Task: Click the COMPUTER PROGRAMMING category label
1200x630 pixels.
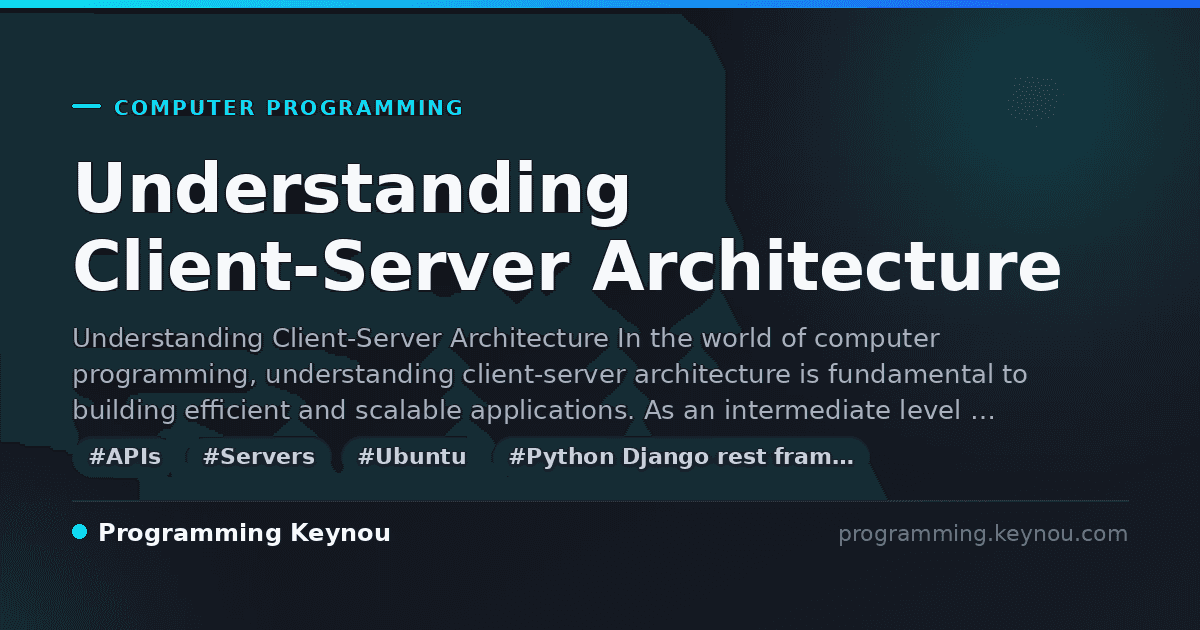Action: coord(289,108)
